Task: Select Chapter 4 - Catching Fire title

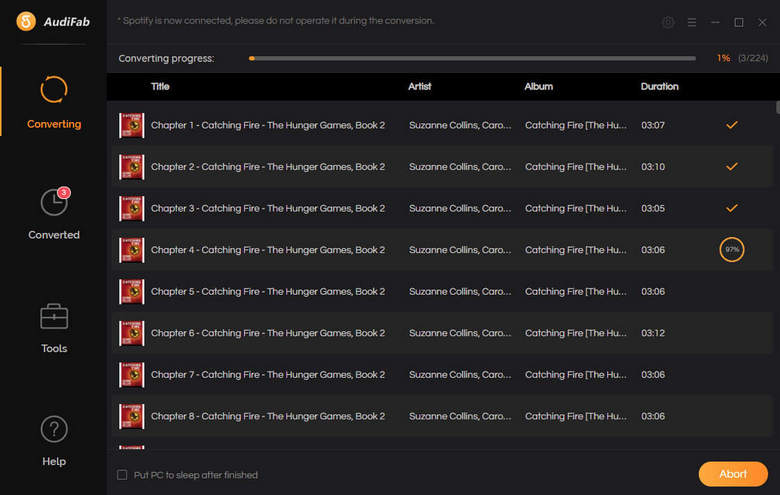Action: point(268,250)
